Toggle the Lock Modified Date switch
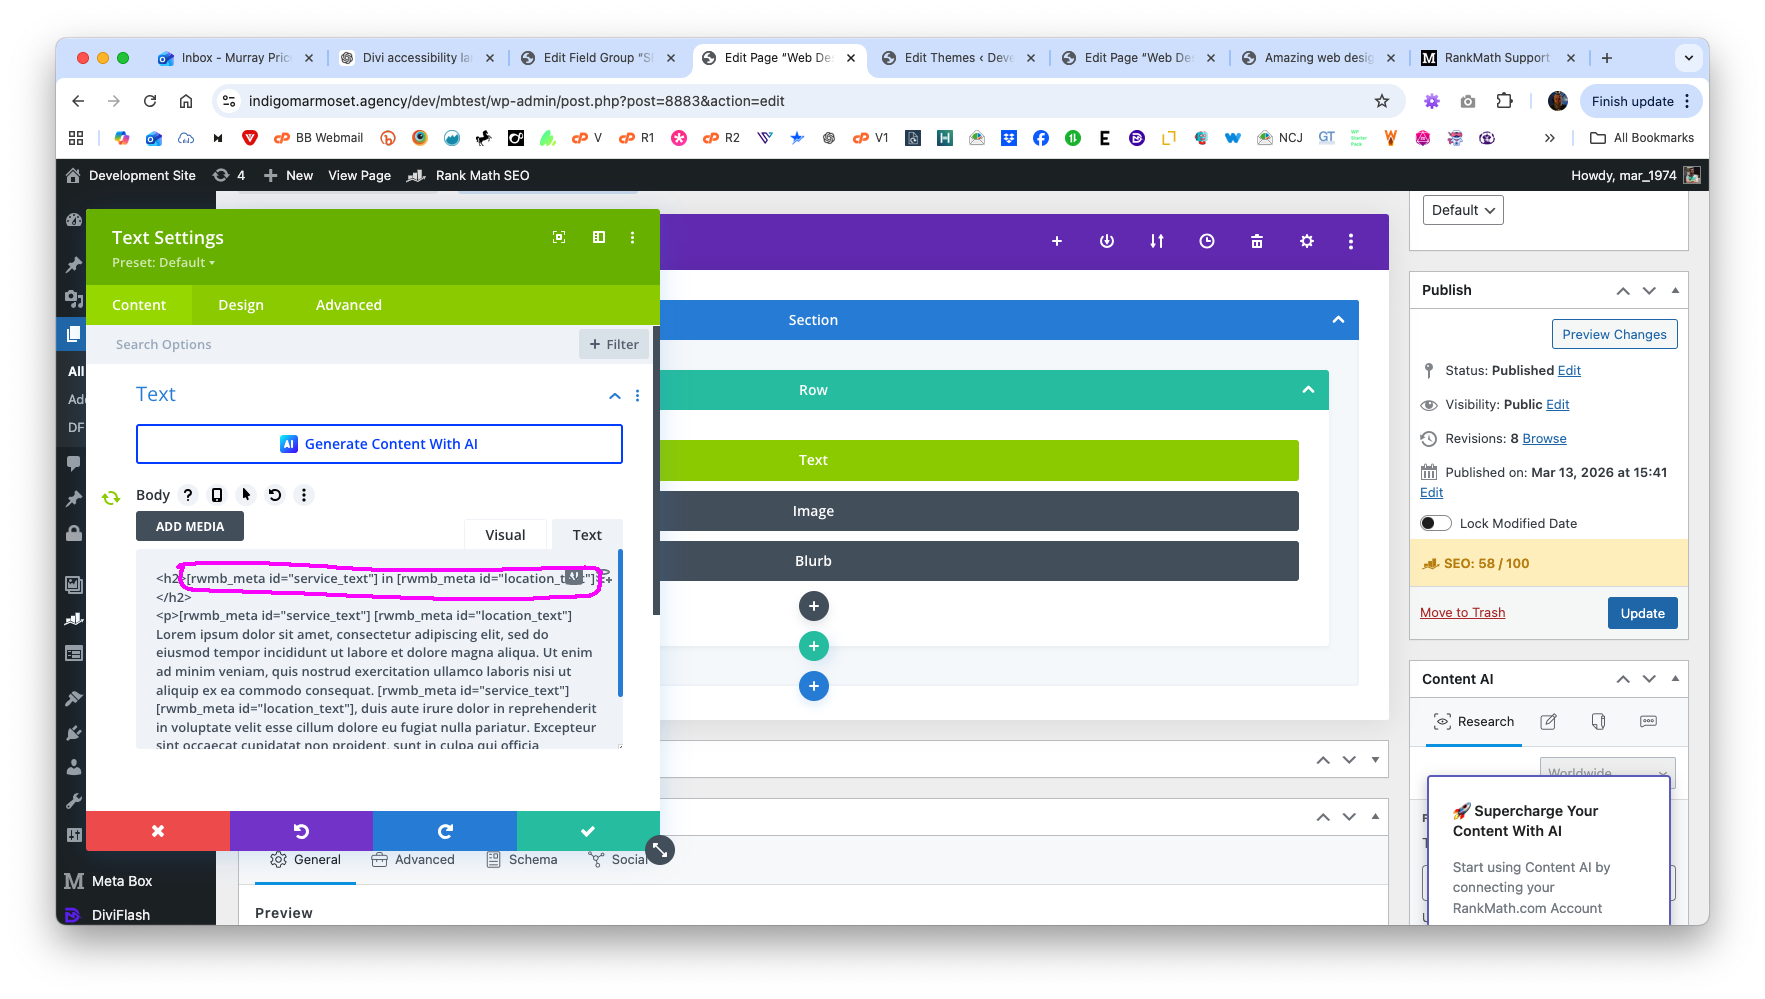Image resolution: width=1765 pixels, height=999 pixels. point(1435,523)
